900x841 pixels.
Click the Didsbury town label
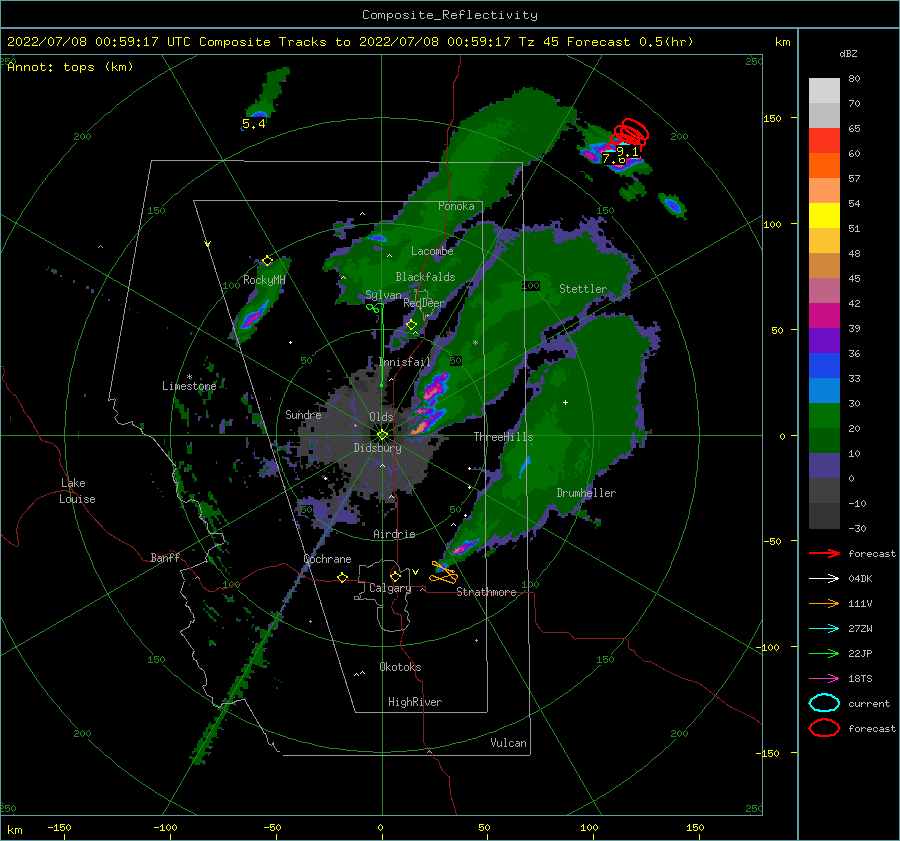tap(377, 448)
